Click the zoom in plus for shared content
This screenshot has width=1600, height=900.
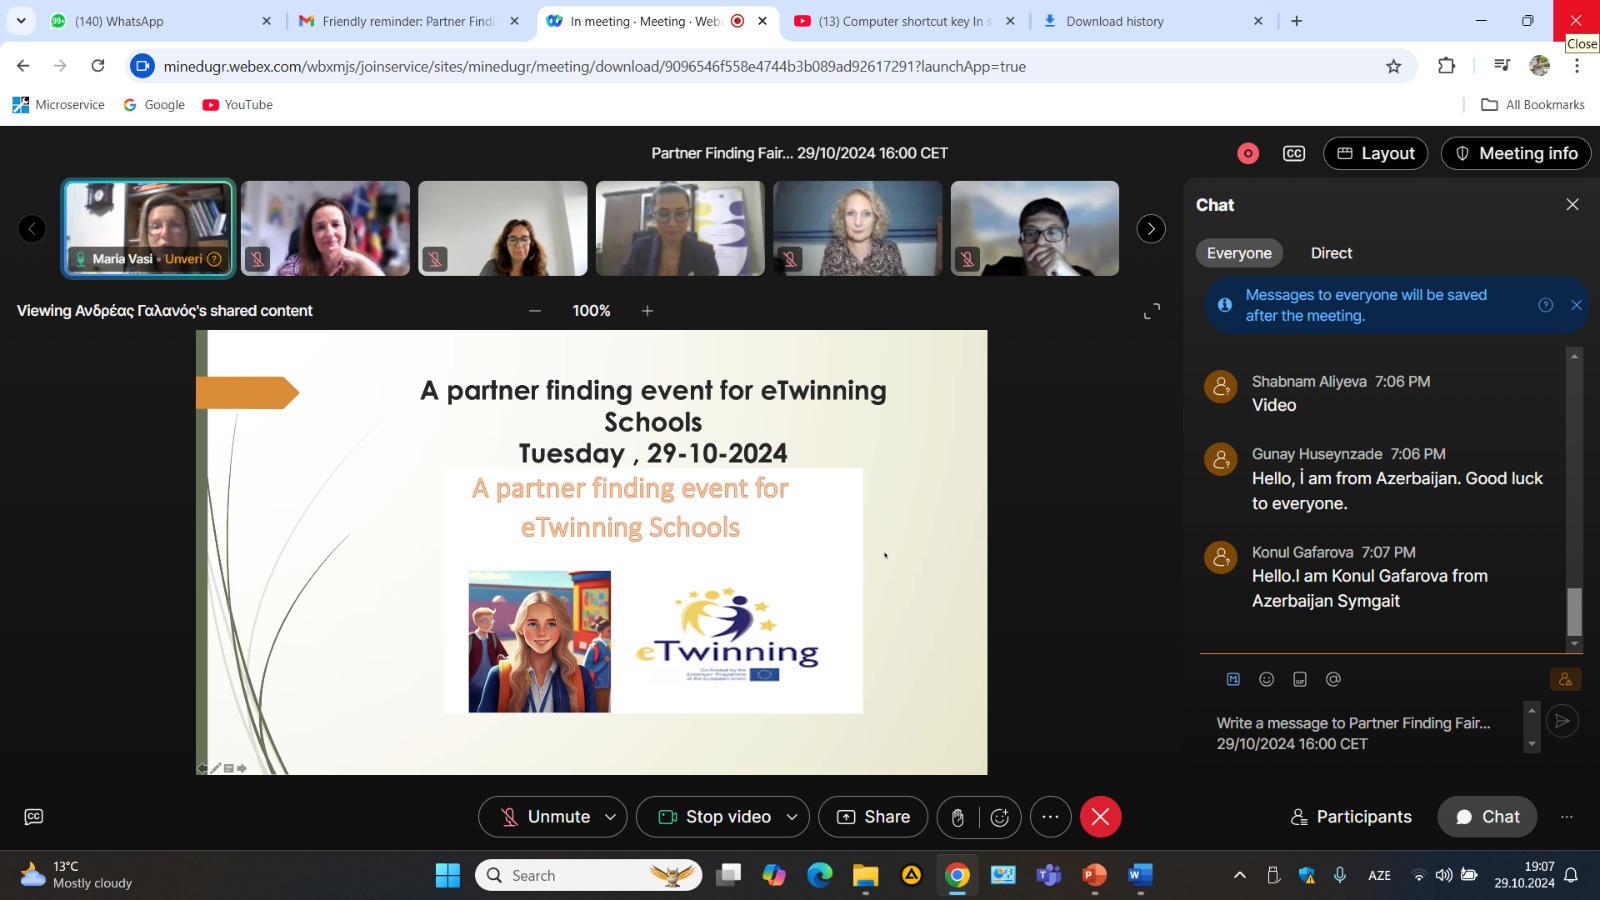[647, 311]
